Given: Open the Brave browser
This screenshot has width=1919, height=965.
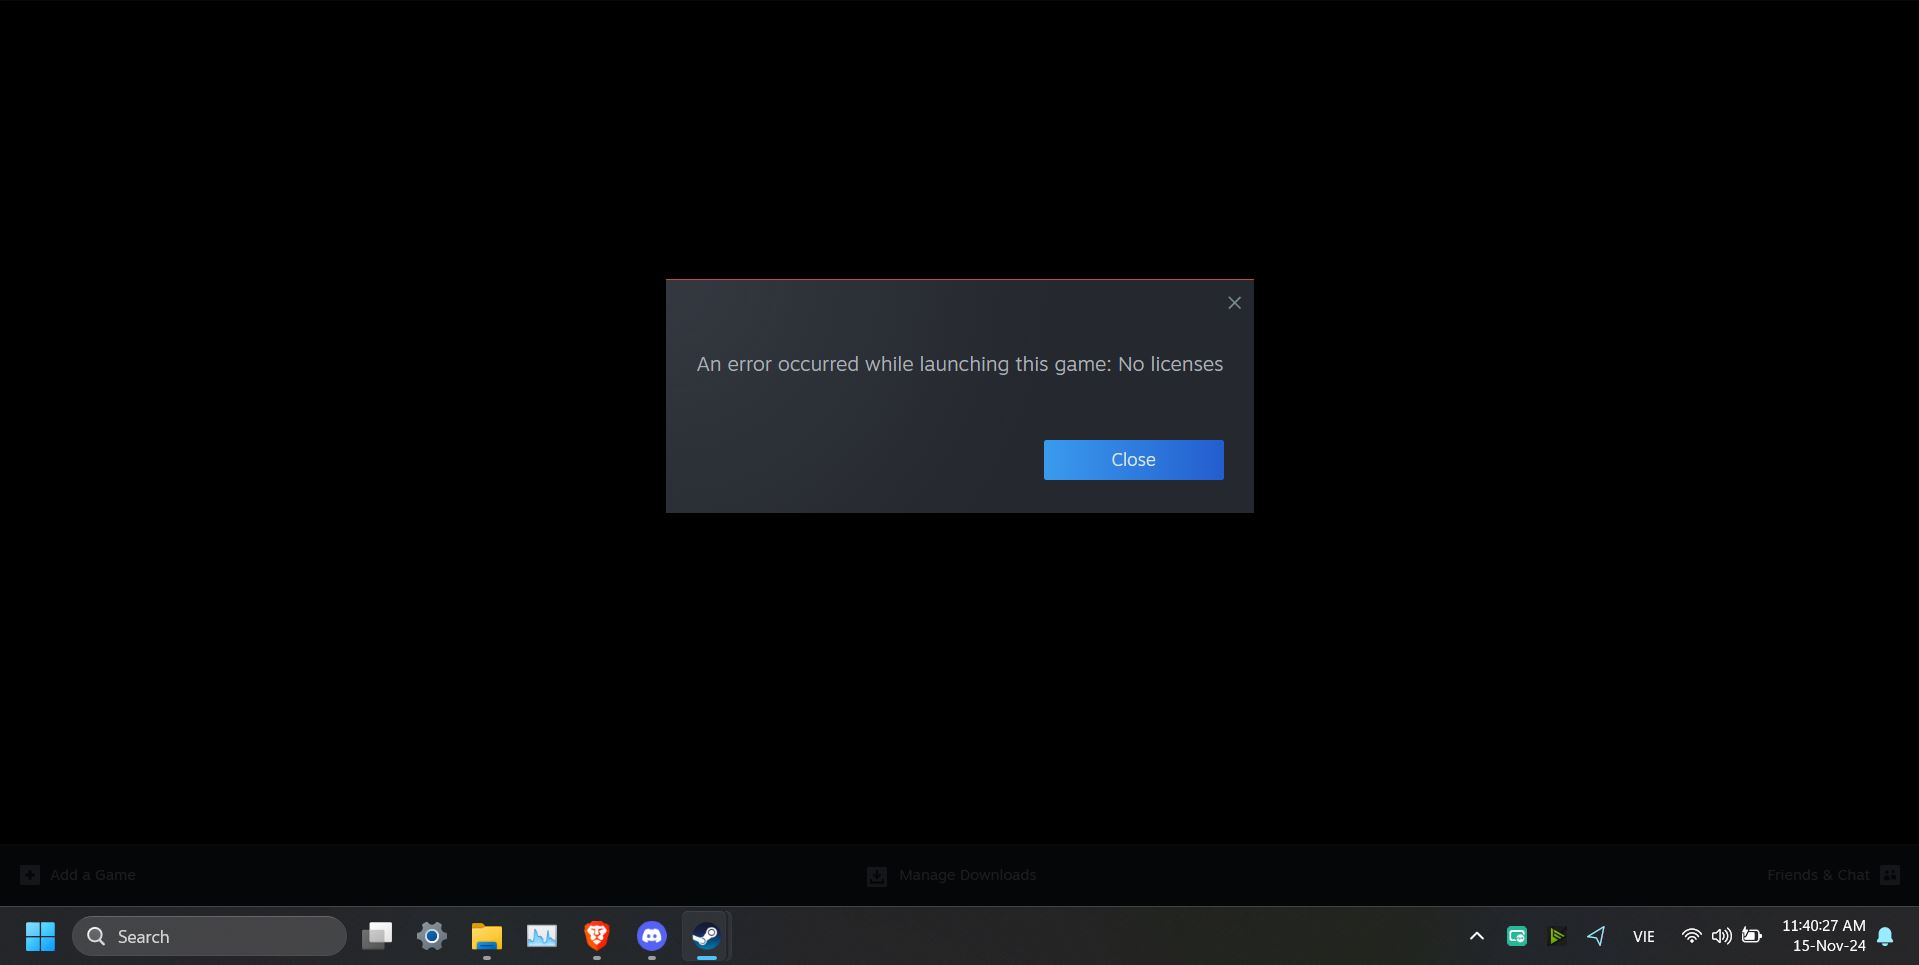Looking at the screenshot, I should [596, 936].
